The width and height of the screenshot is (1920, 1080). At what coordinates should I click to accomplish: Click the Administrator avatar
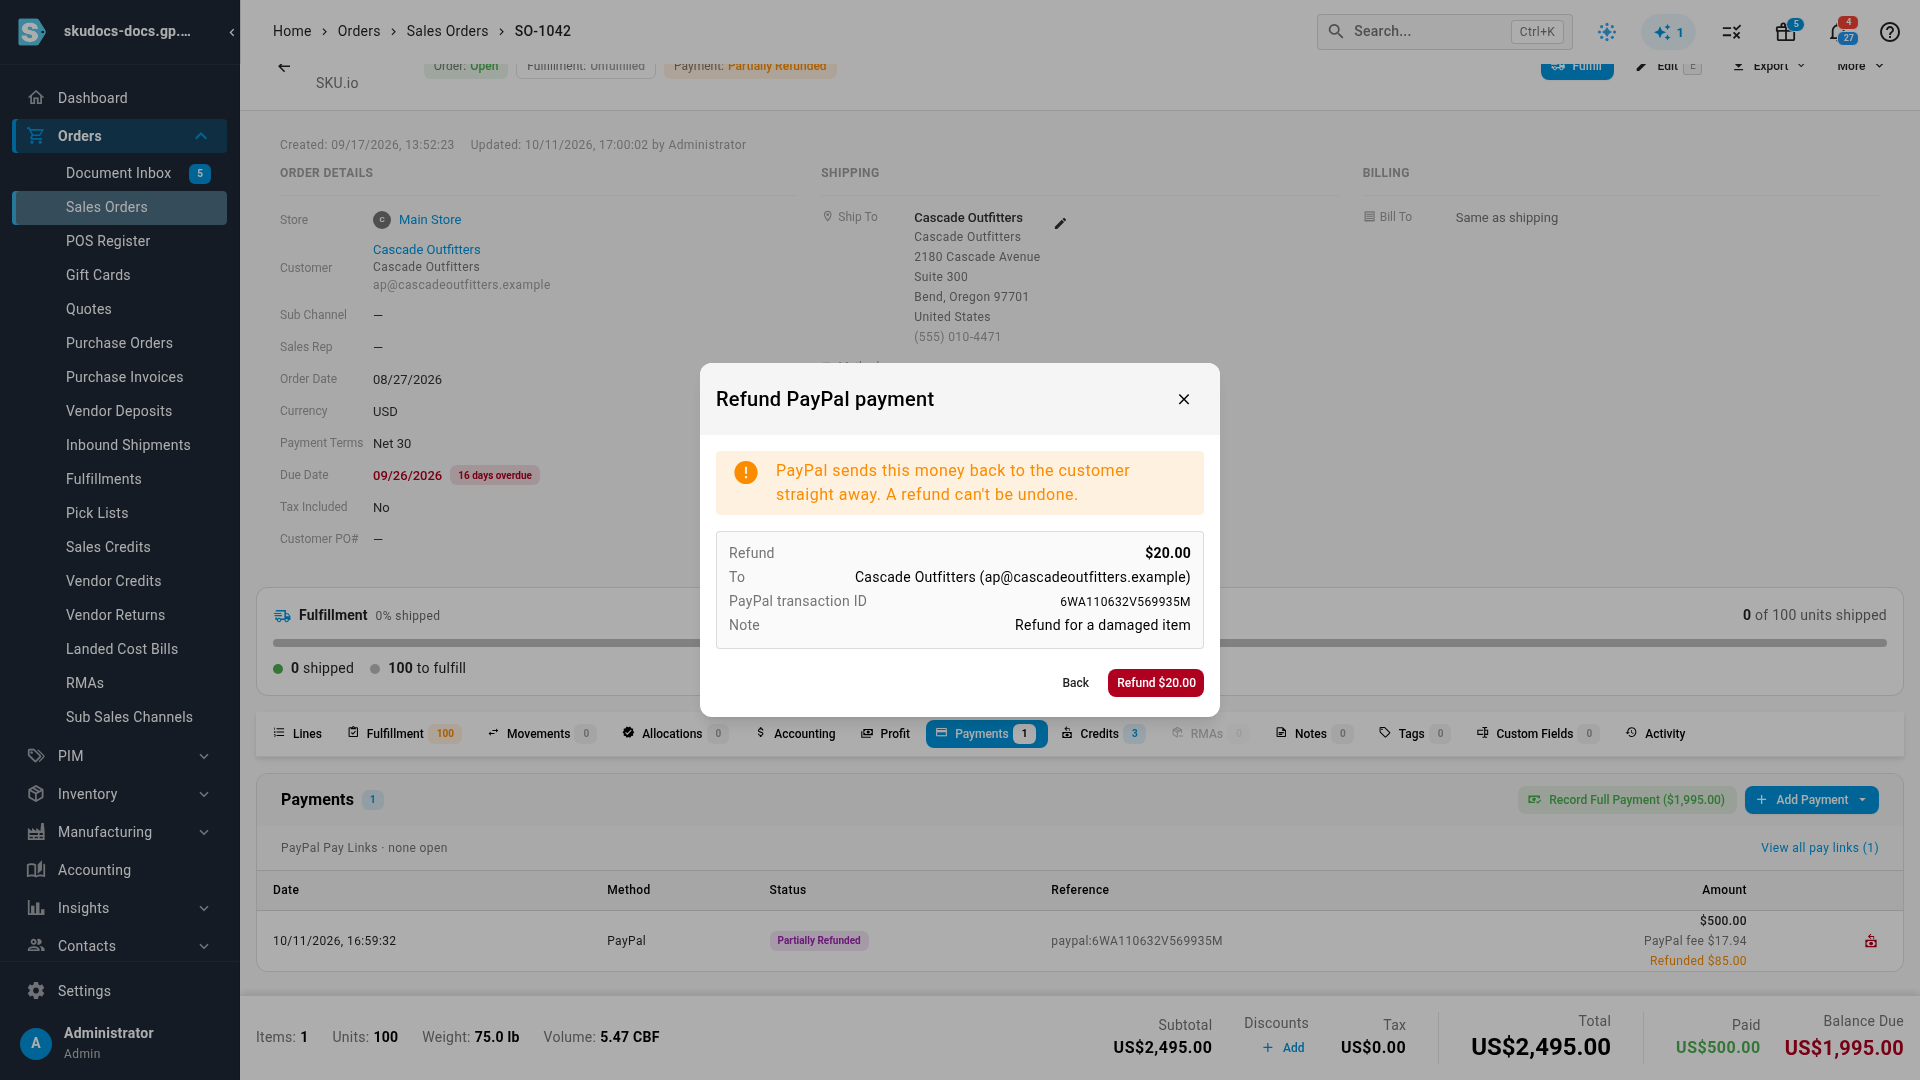click(x=36, y=1043)
